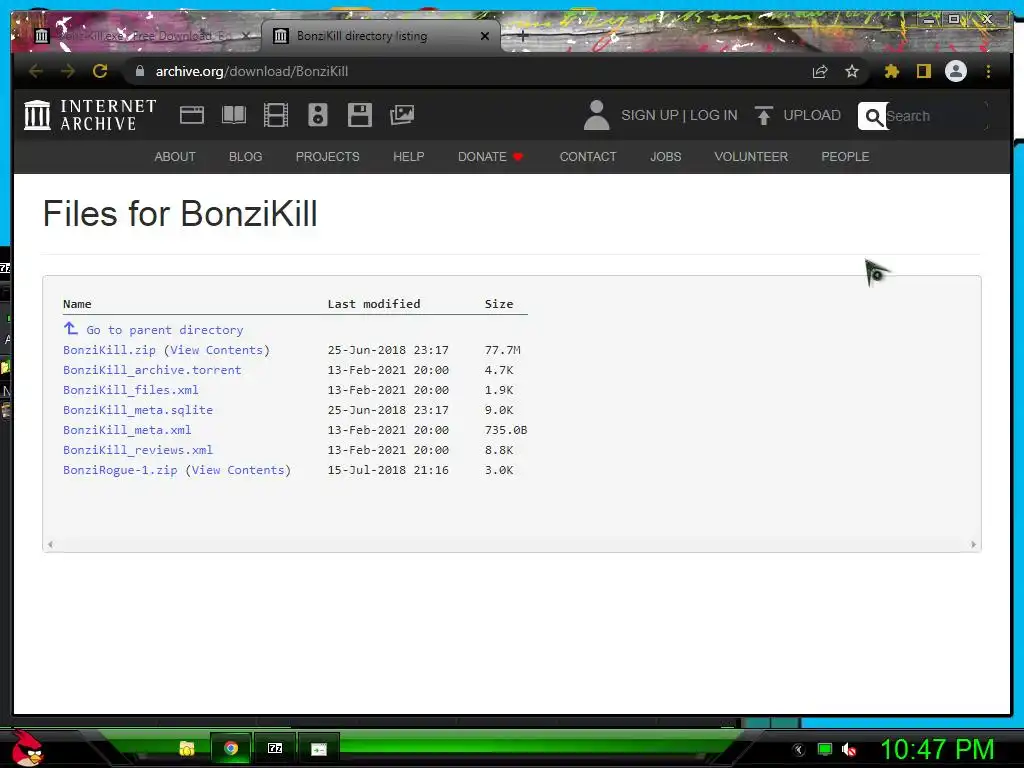Open BonziKill_files.xml

[131, 390]
